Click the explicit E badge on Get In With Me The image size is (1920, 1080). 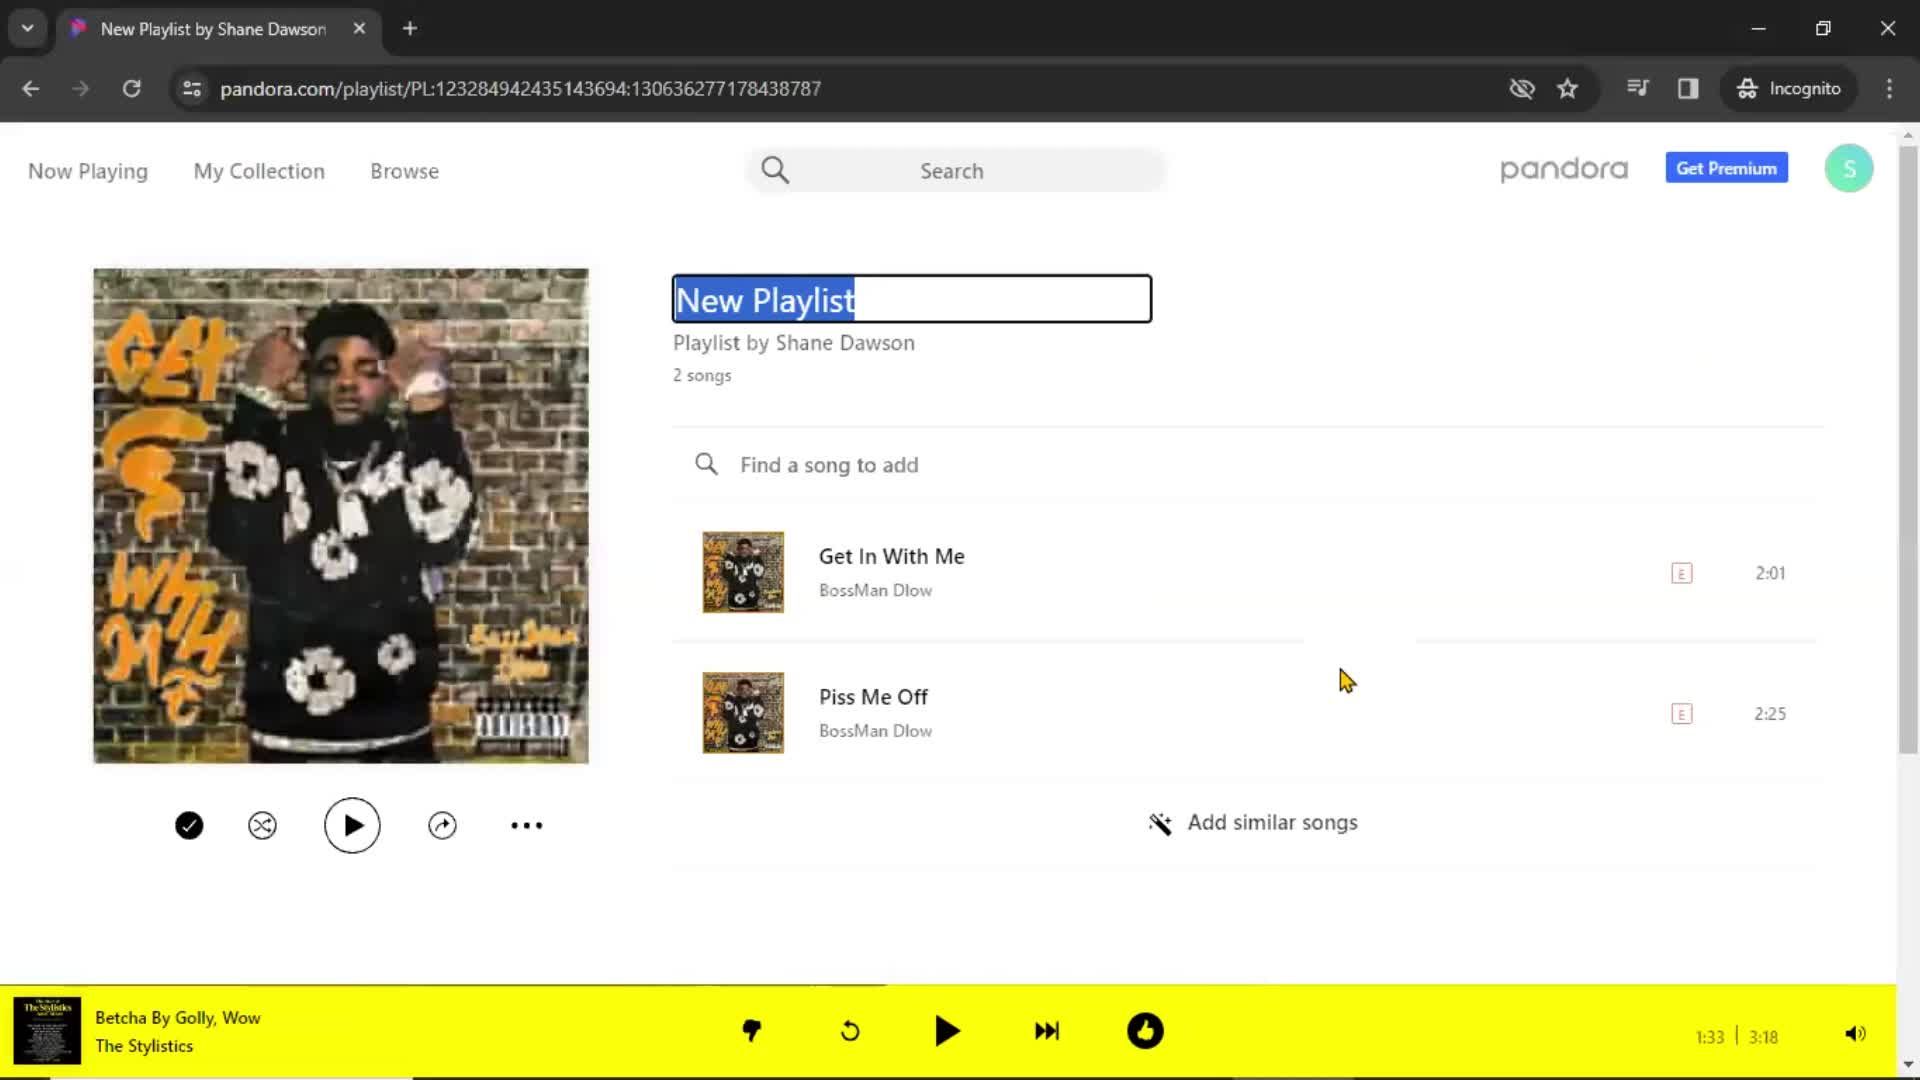pyautogui.click(x=1681, y=571)
